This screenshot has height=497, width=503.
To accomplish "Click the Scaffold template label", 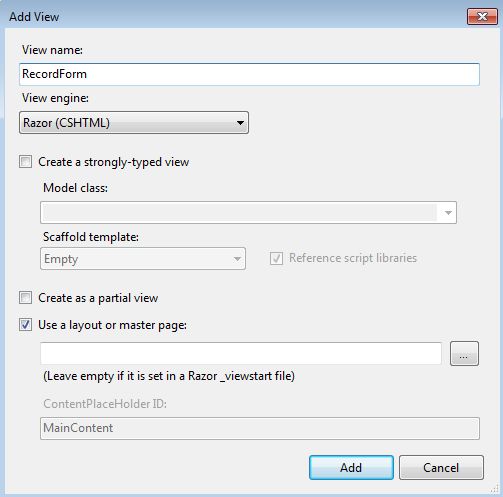I will coord(91,237).
